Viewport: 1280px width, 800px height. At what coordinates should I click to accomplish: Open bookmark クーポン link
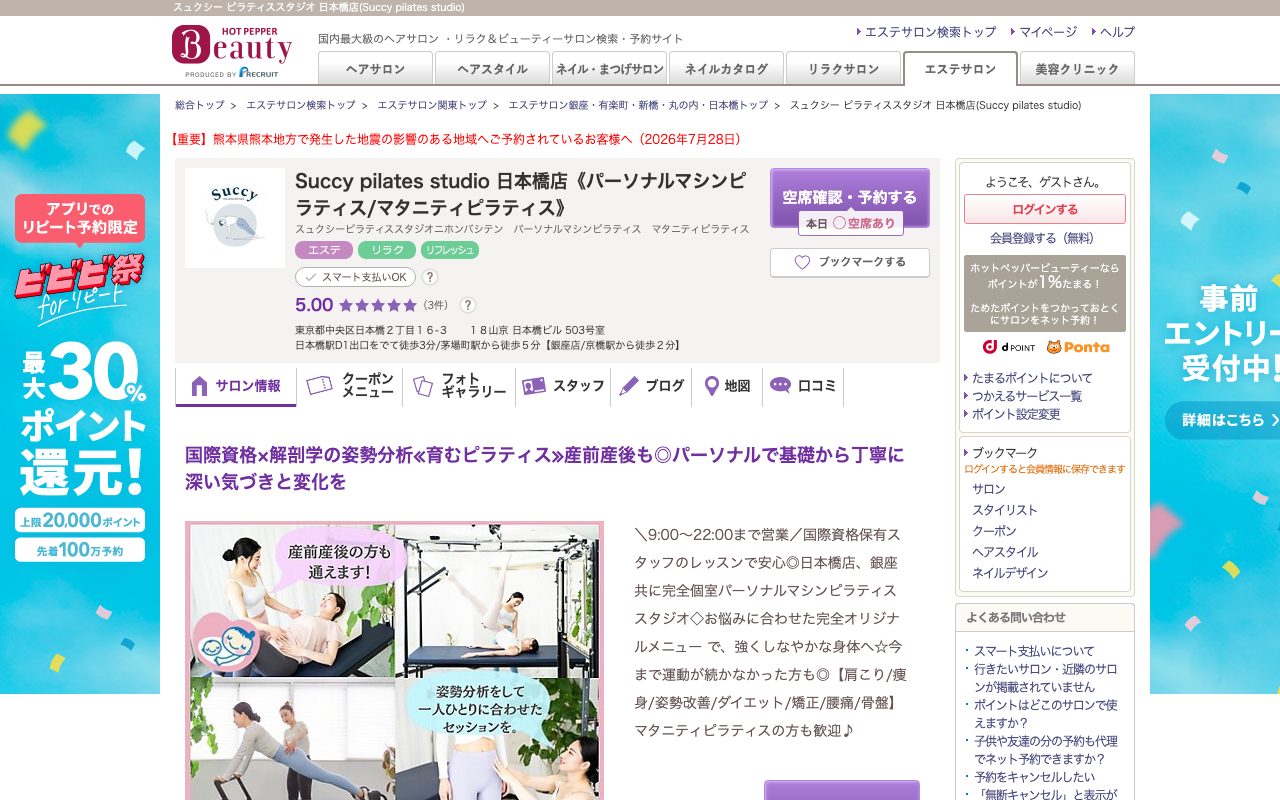click(994, 531)
